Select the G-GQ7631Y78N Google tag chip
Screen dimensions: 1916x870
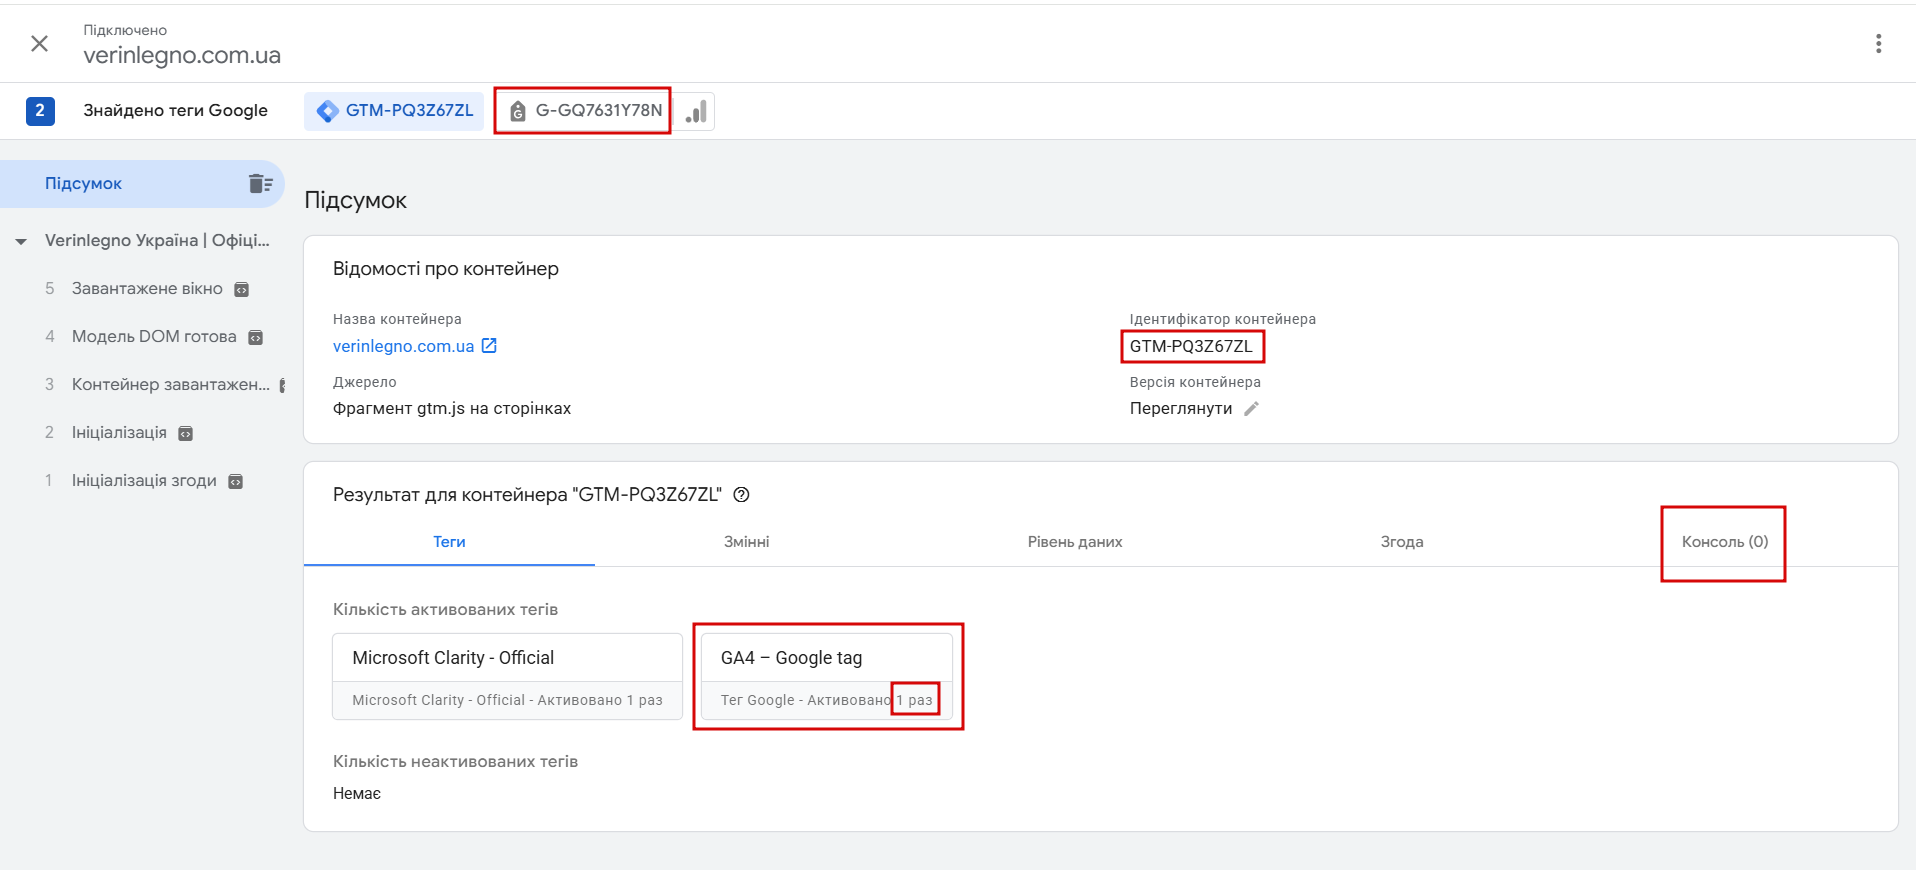coord(585,111)
